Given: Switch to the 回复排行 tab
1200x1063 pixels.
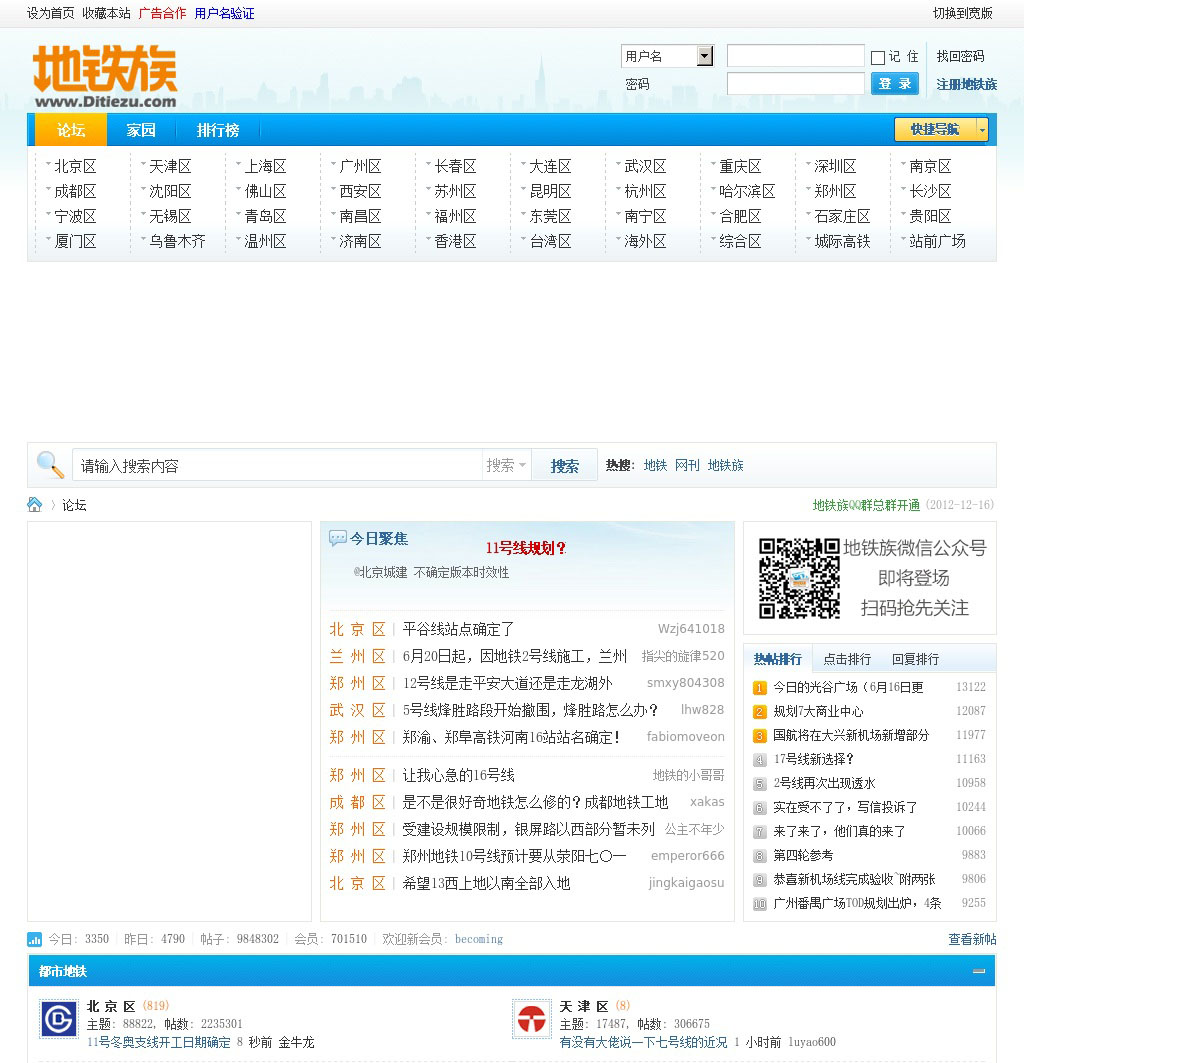Looking at the screenshot, I should coord(914,659).
